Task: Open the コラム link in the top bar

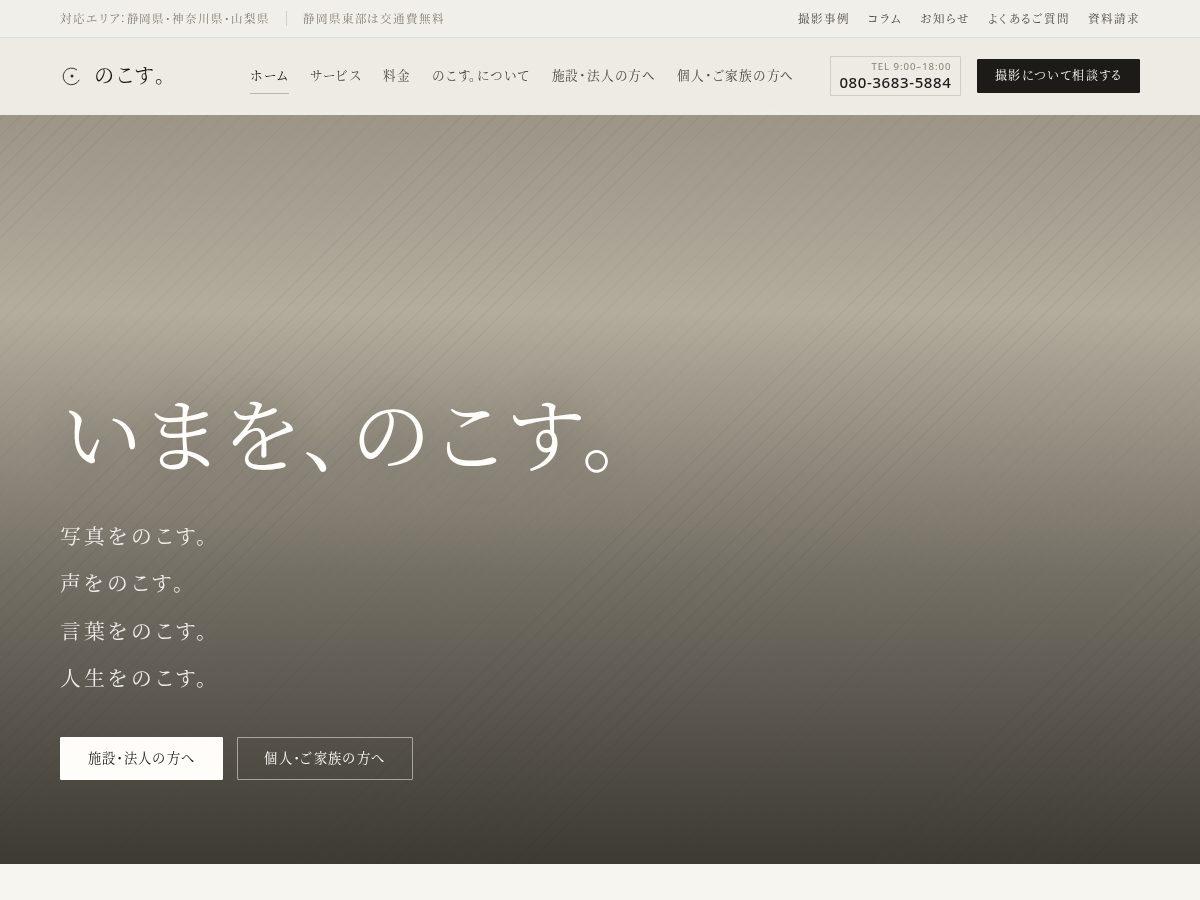Action: (884, 19)
